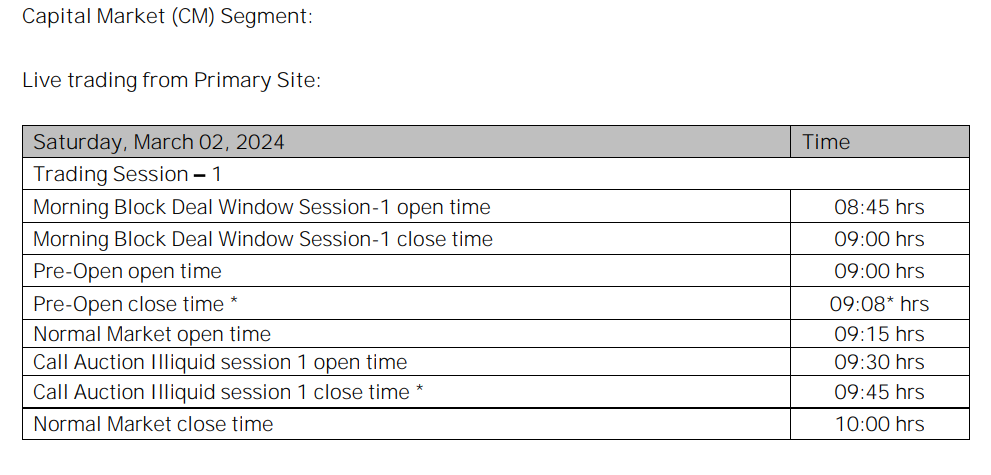
Task: Click the 'Capital Market (CM) Segment:' heading
Action: 167,17
